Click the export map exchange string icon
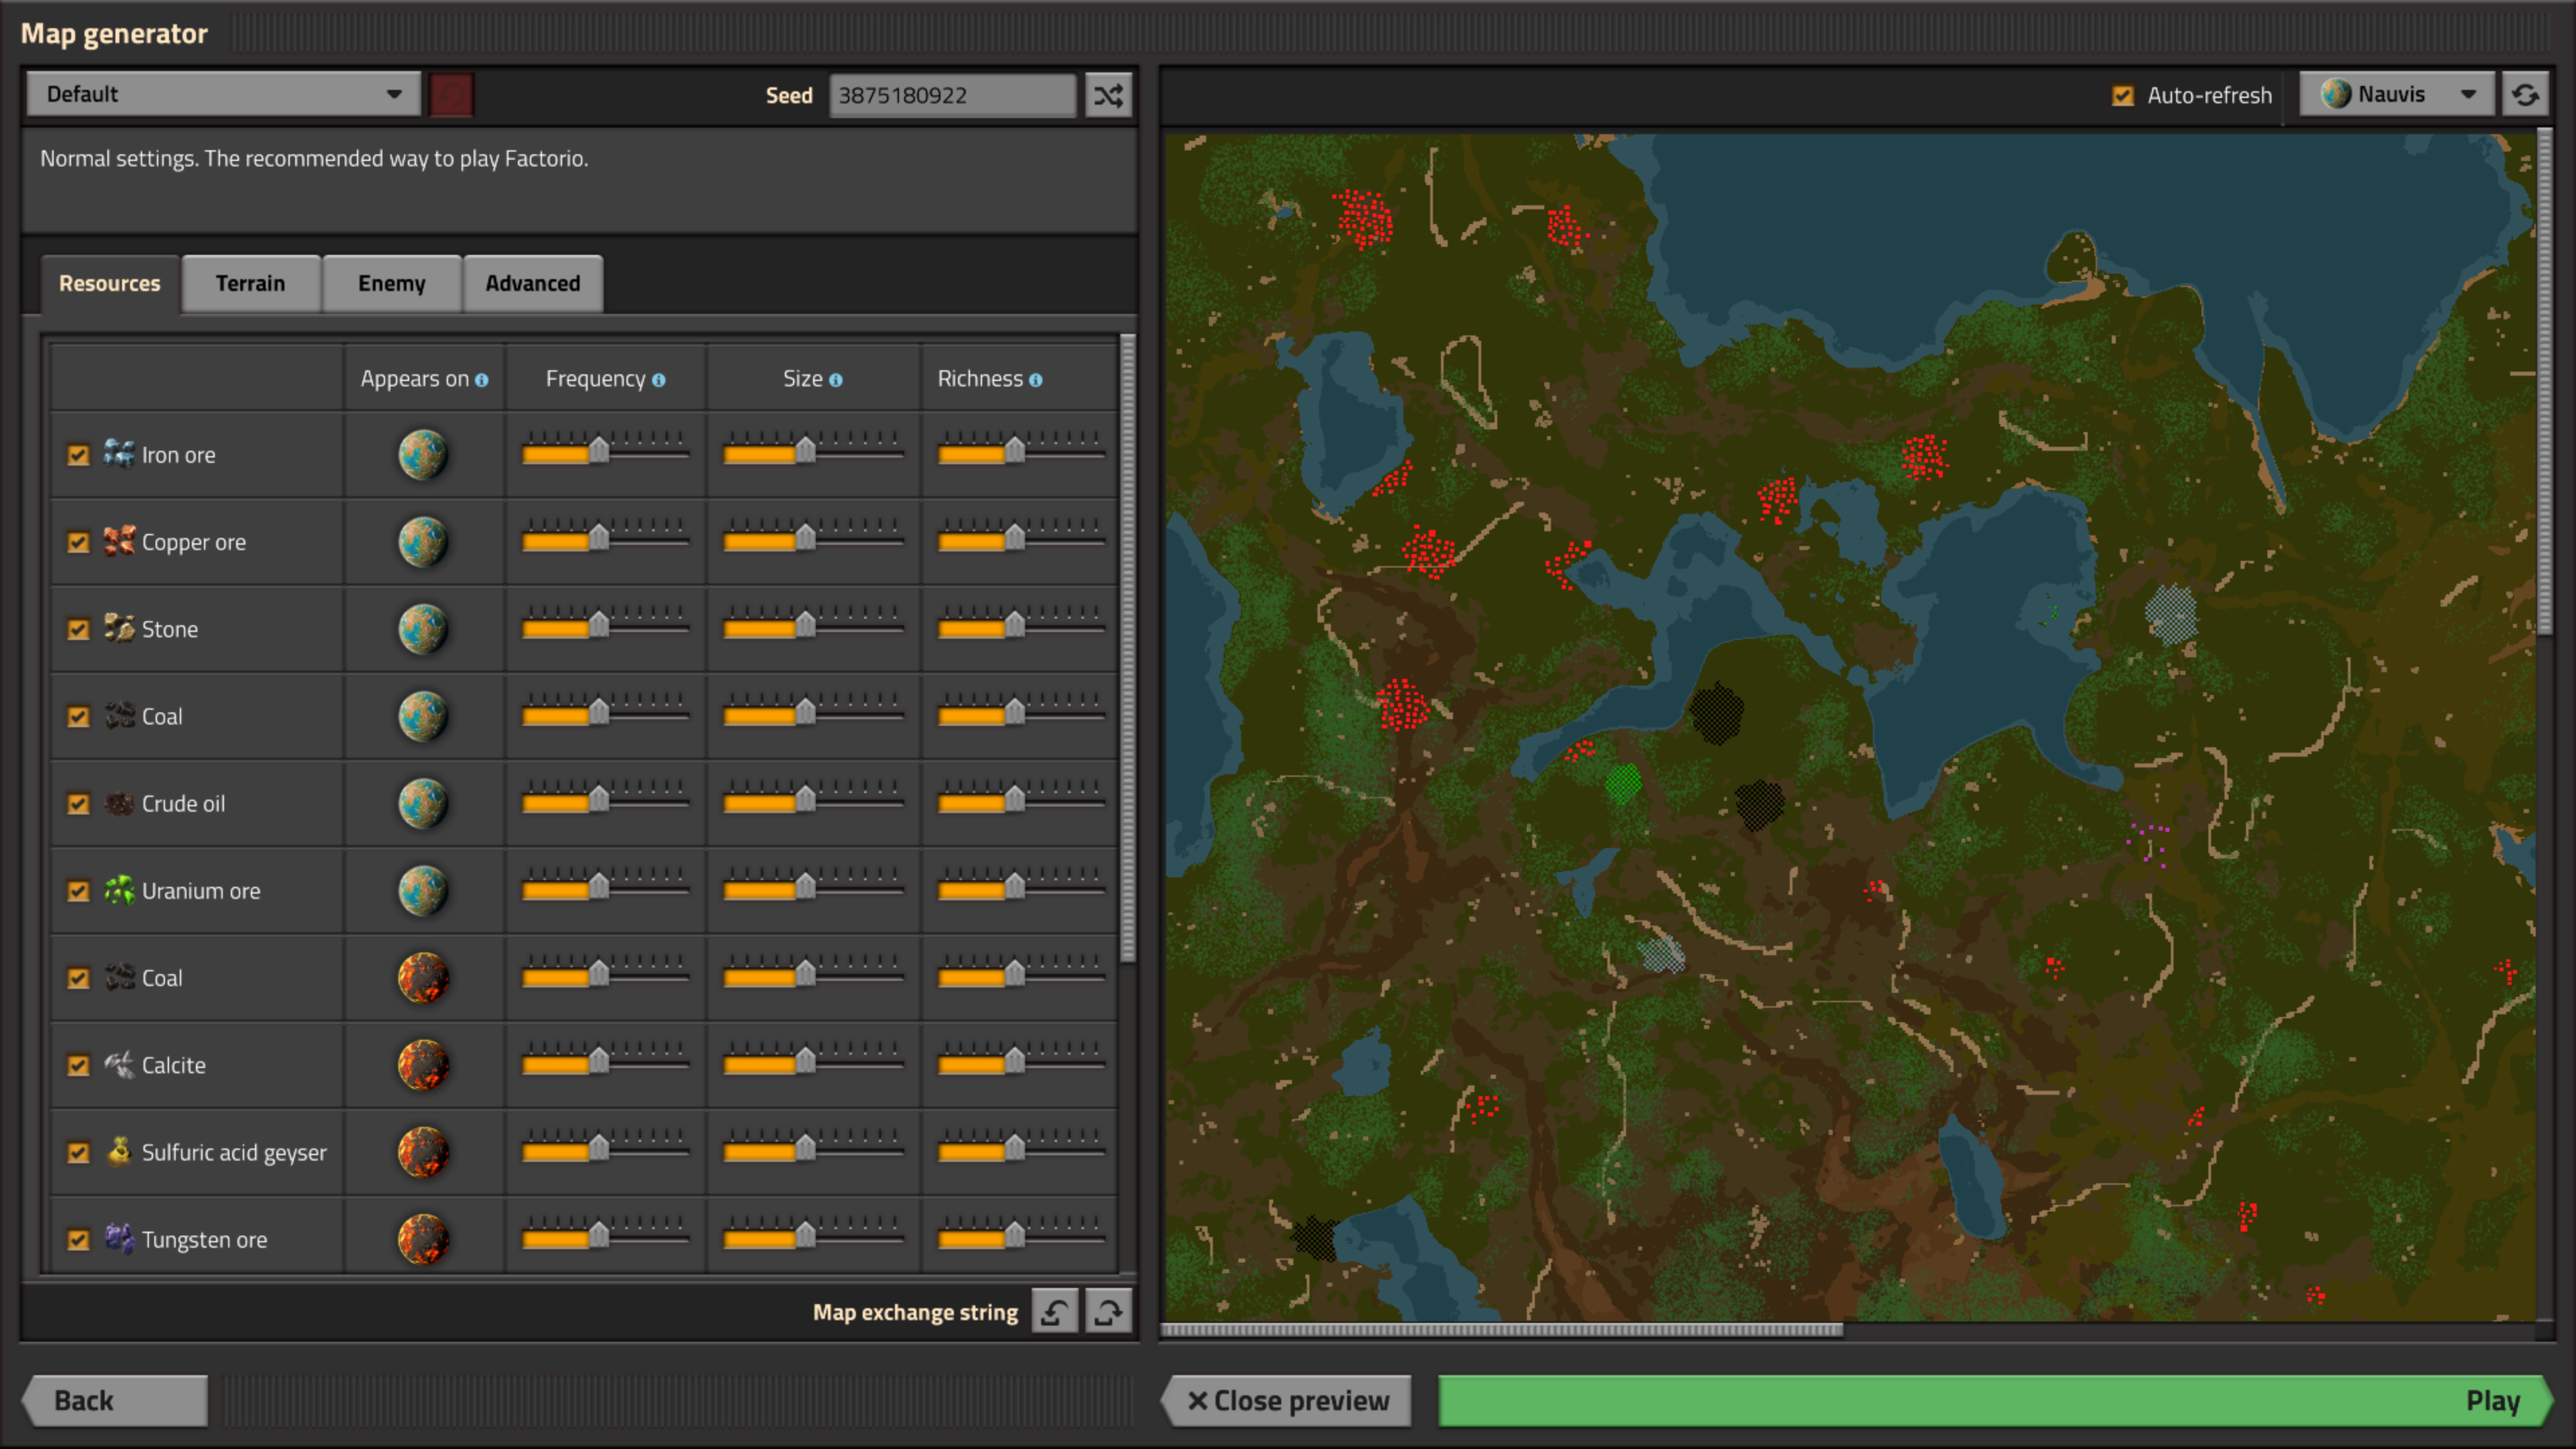 pyautogui.click(x=1108, y=1311)
